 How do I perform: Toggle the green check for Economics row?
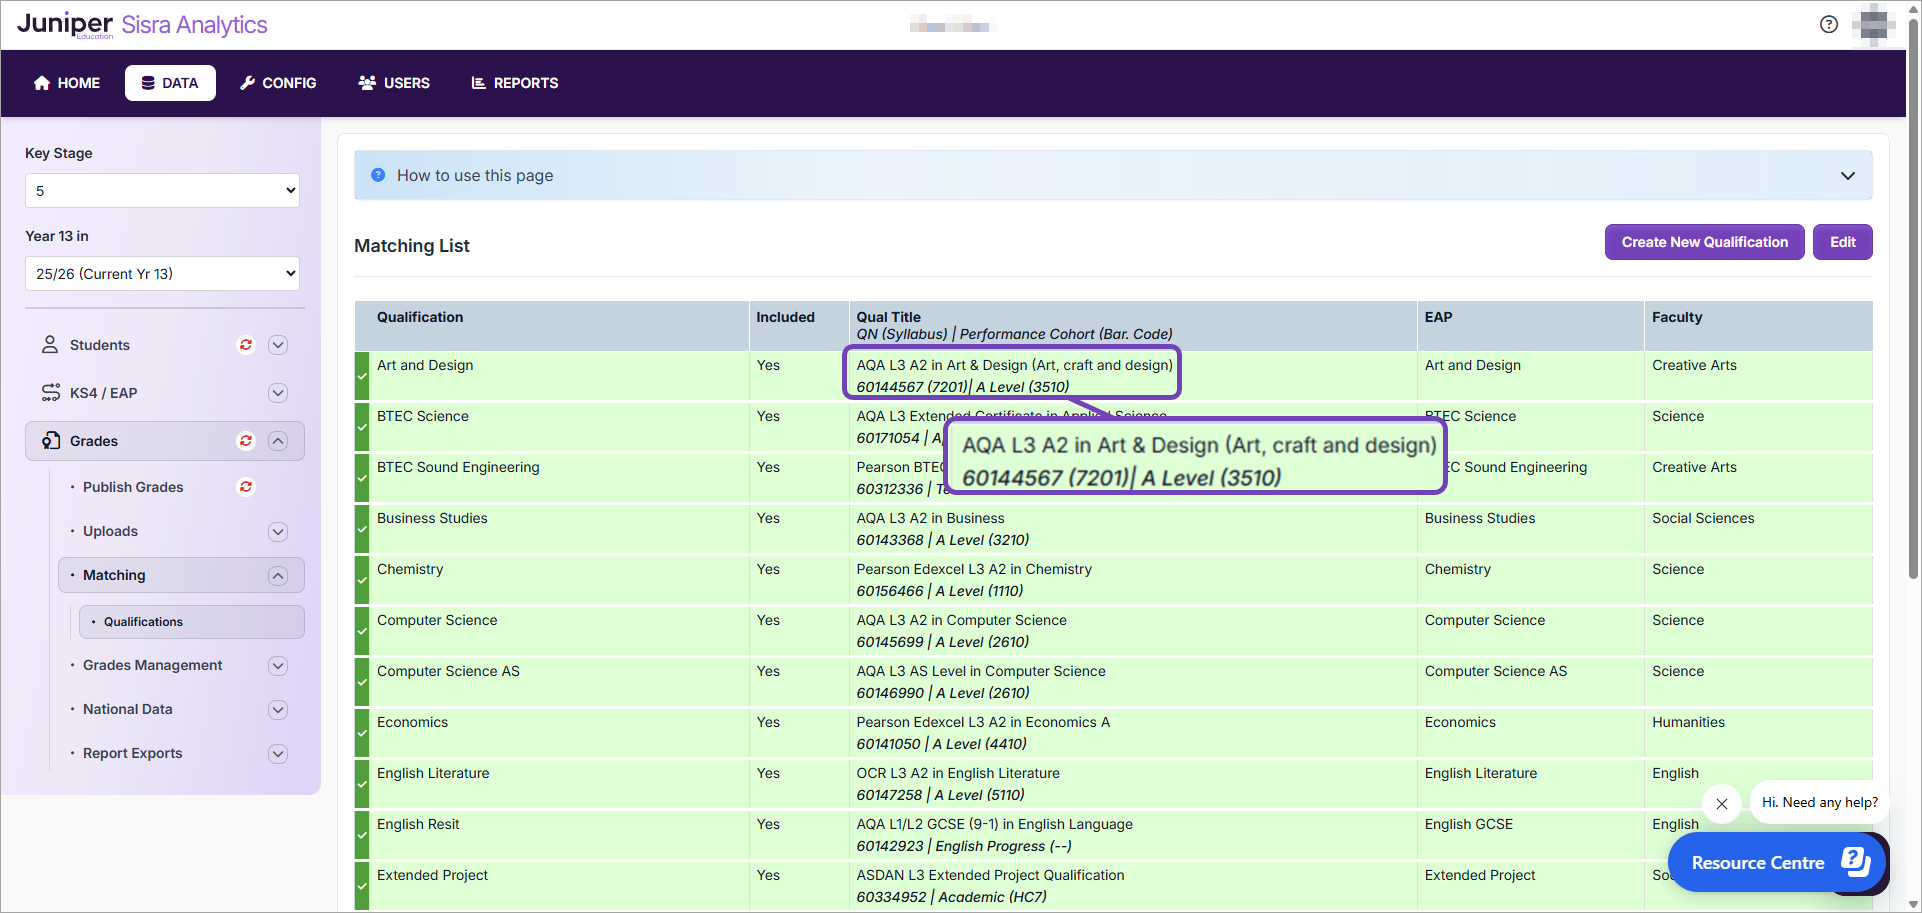coord(362,733)
